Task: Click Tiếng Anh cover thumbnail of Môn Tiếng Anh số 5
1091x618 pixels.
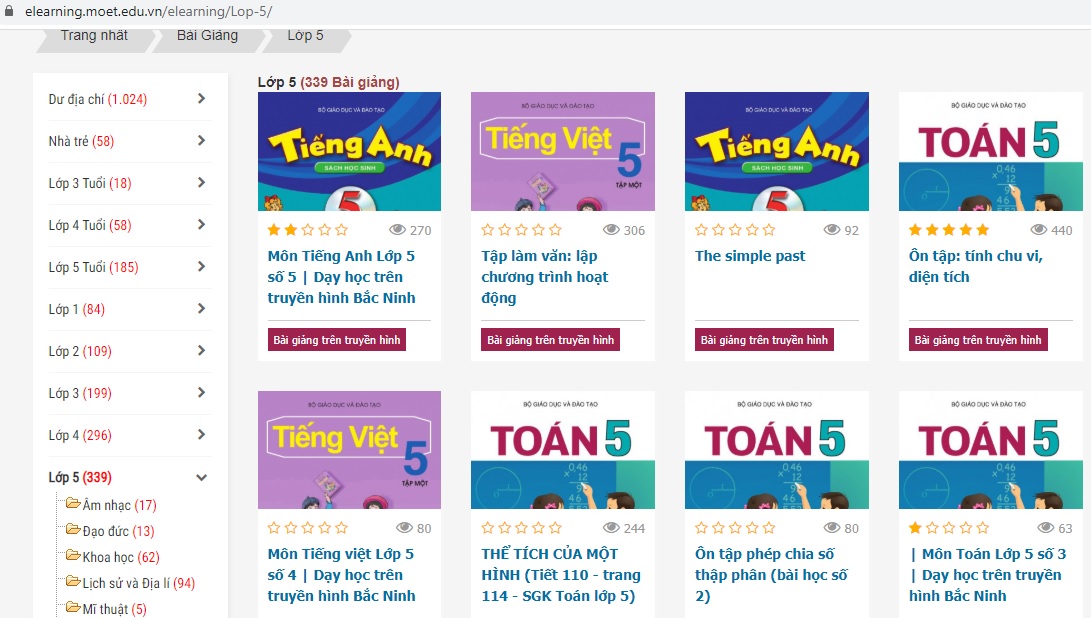Action: (349, 151)
